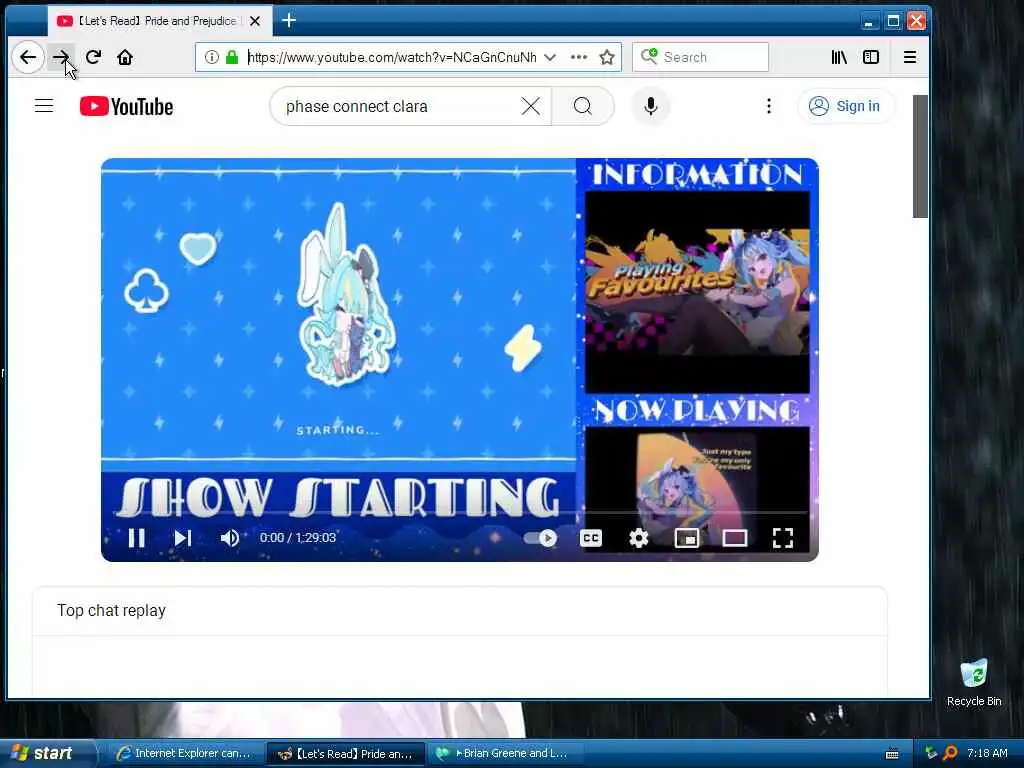Switch to Brian Greene taskbar window

[503, 753]
